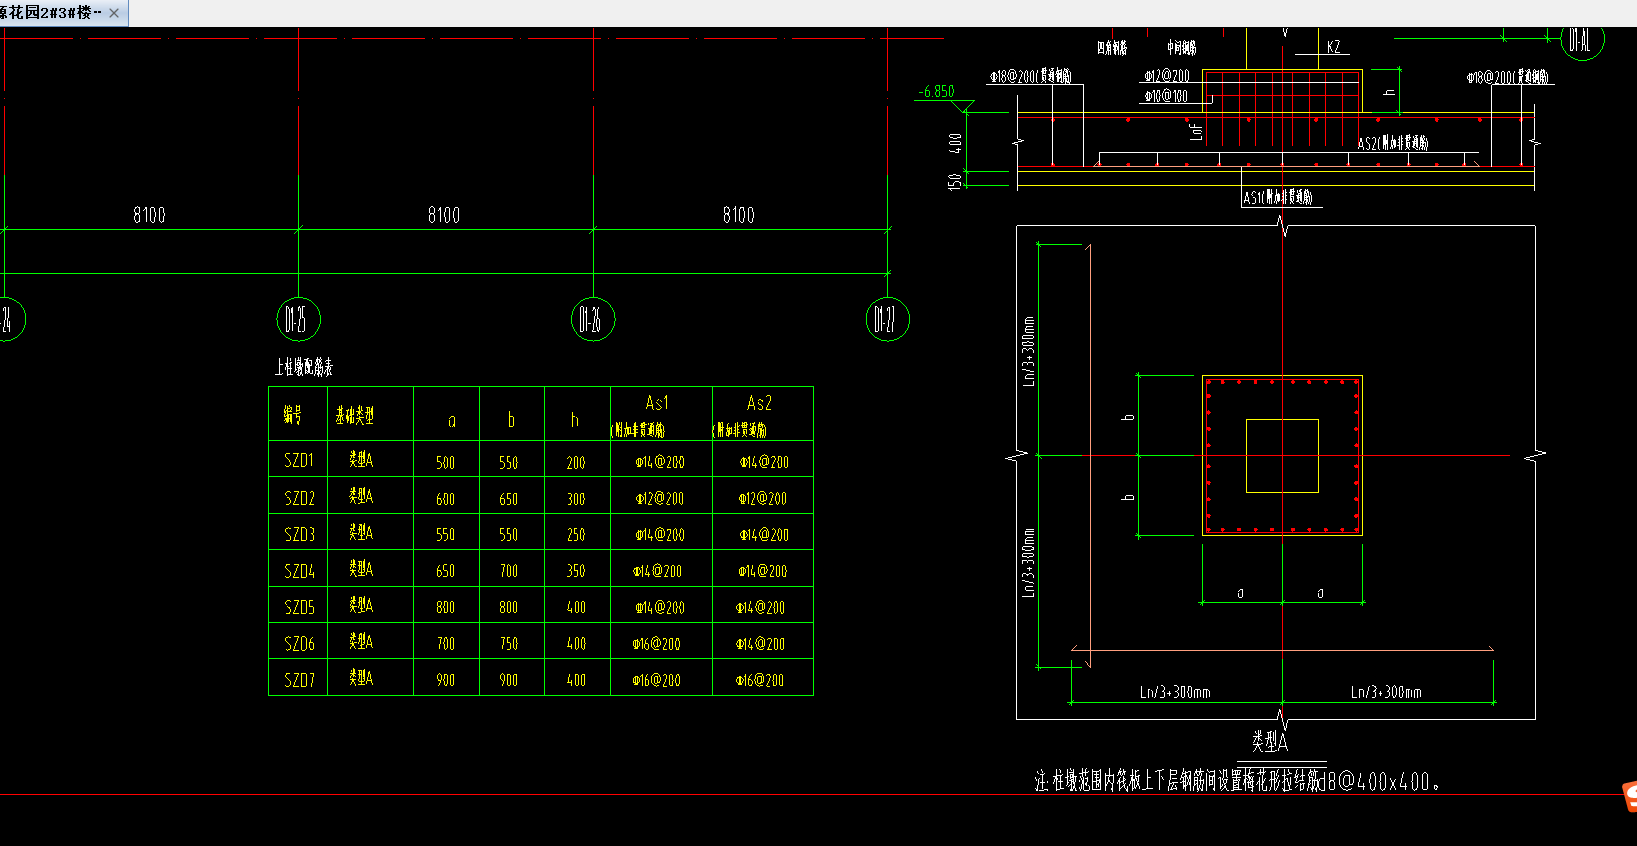
Task: Select value 600 in SZD2 row
Action: point(445,498)
